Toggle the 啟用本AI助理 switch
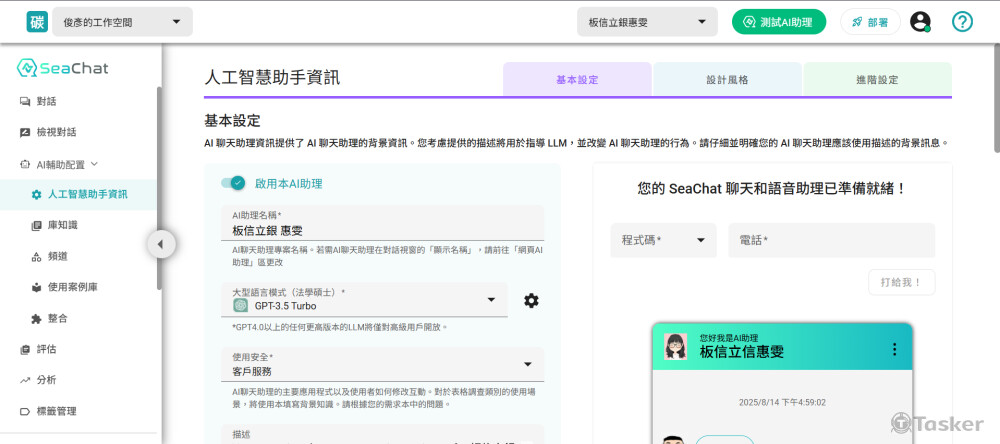 click(x=233, y=183)
